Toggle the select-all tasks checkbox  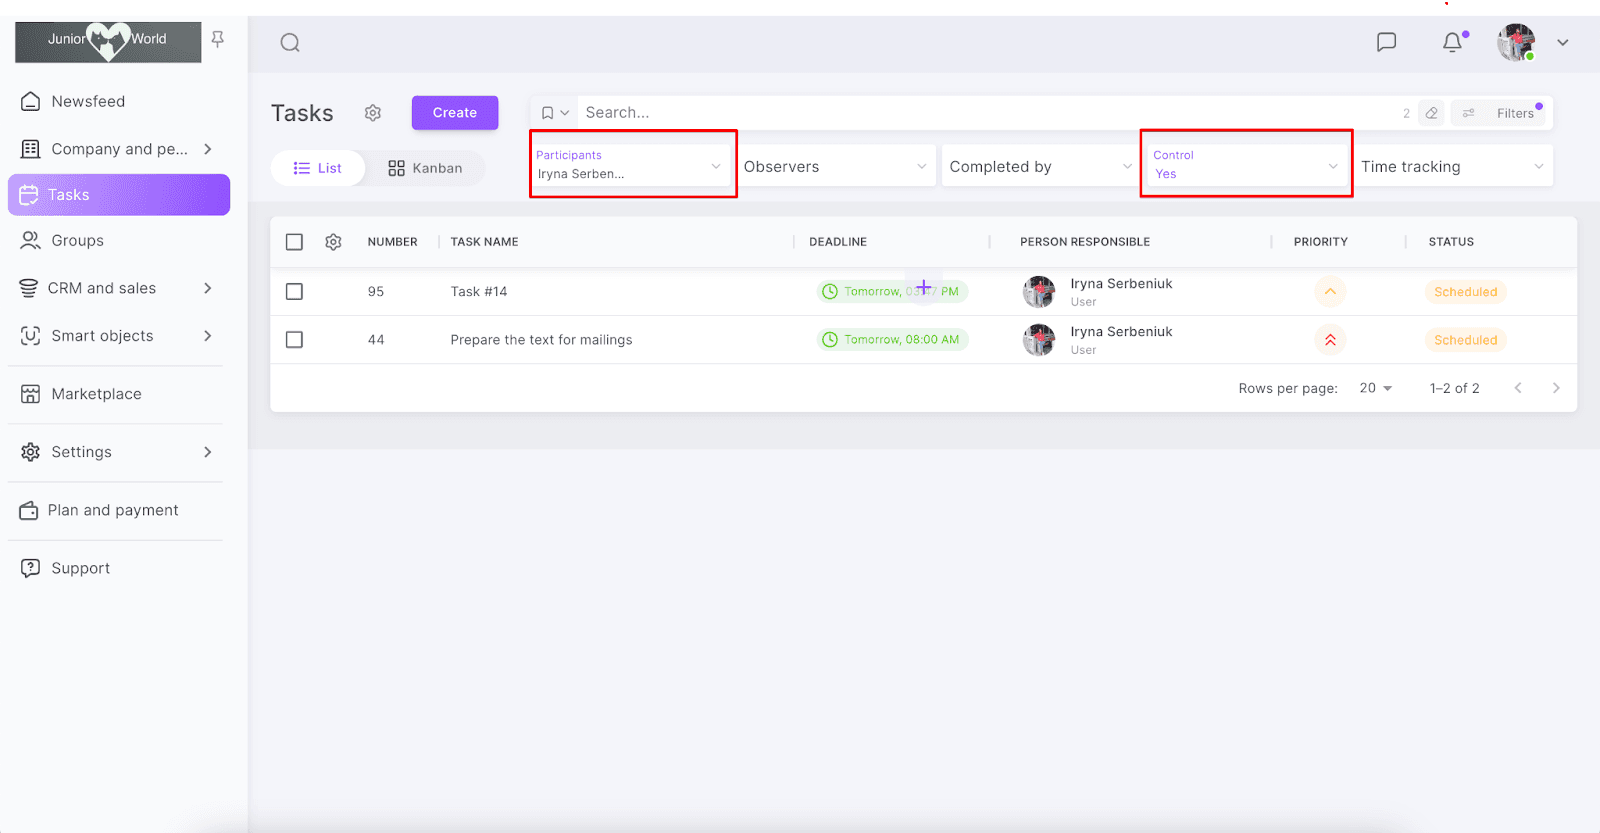[x=294, y=242]
